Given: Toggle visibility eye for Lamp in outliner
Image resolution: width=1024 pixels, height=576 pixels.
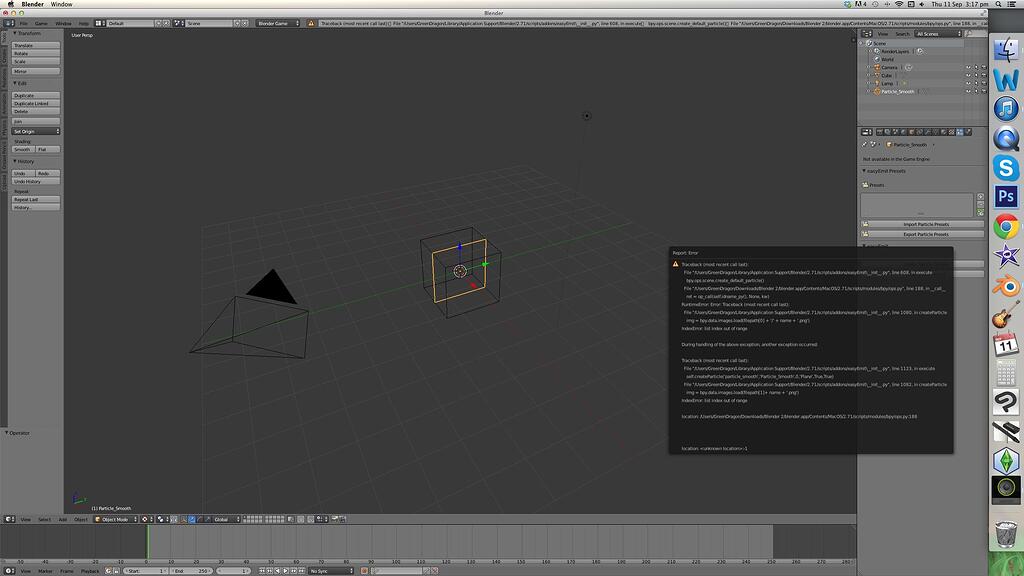Looking at the screenshot, I should click(x=968, y=84).
